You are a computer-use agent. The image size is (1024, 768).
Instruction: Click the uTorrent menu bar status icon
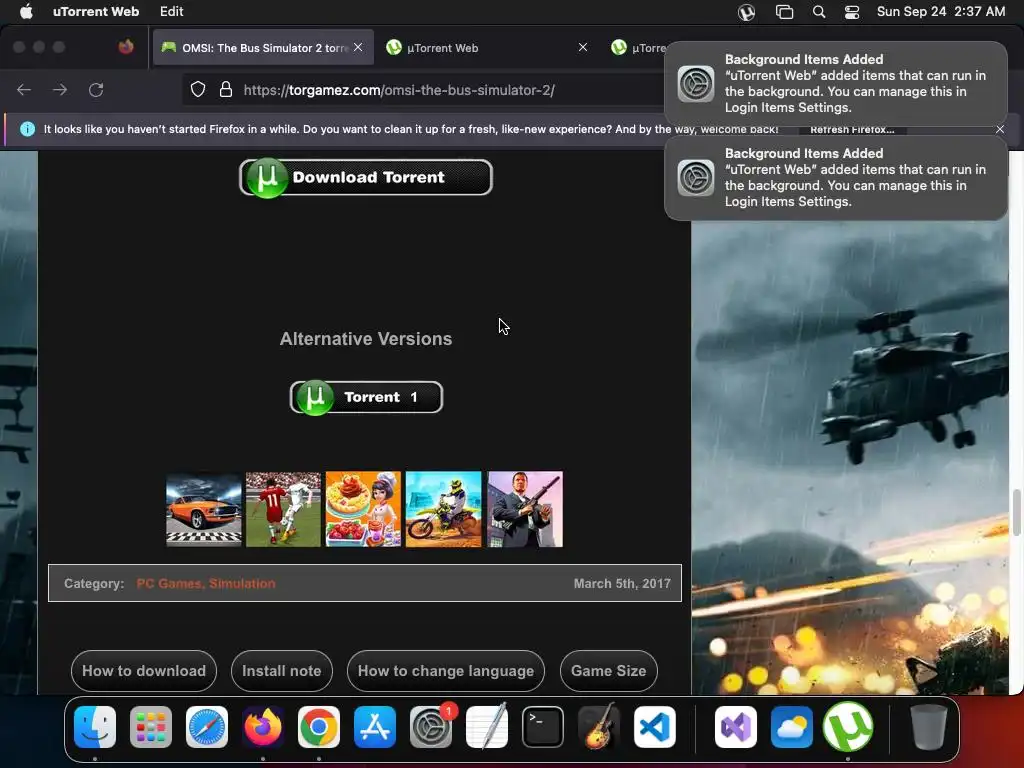[746, 12]
